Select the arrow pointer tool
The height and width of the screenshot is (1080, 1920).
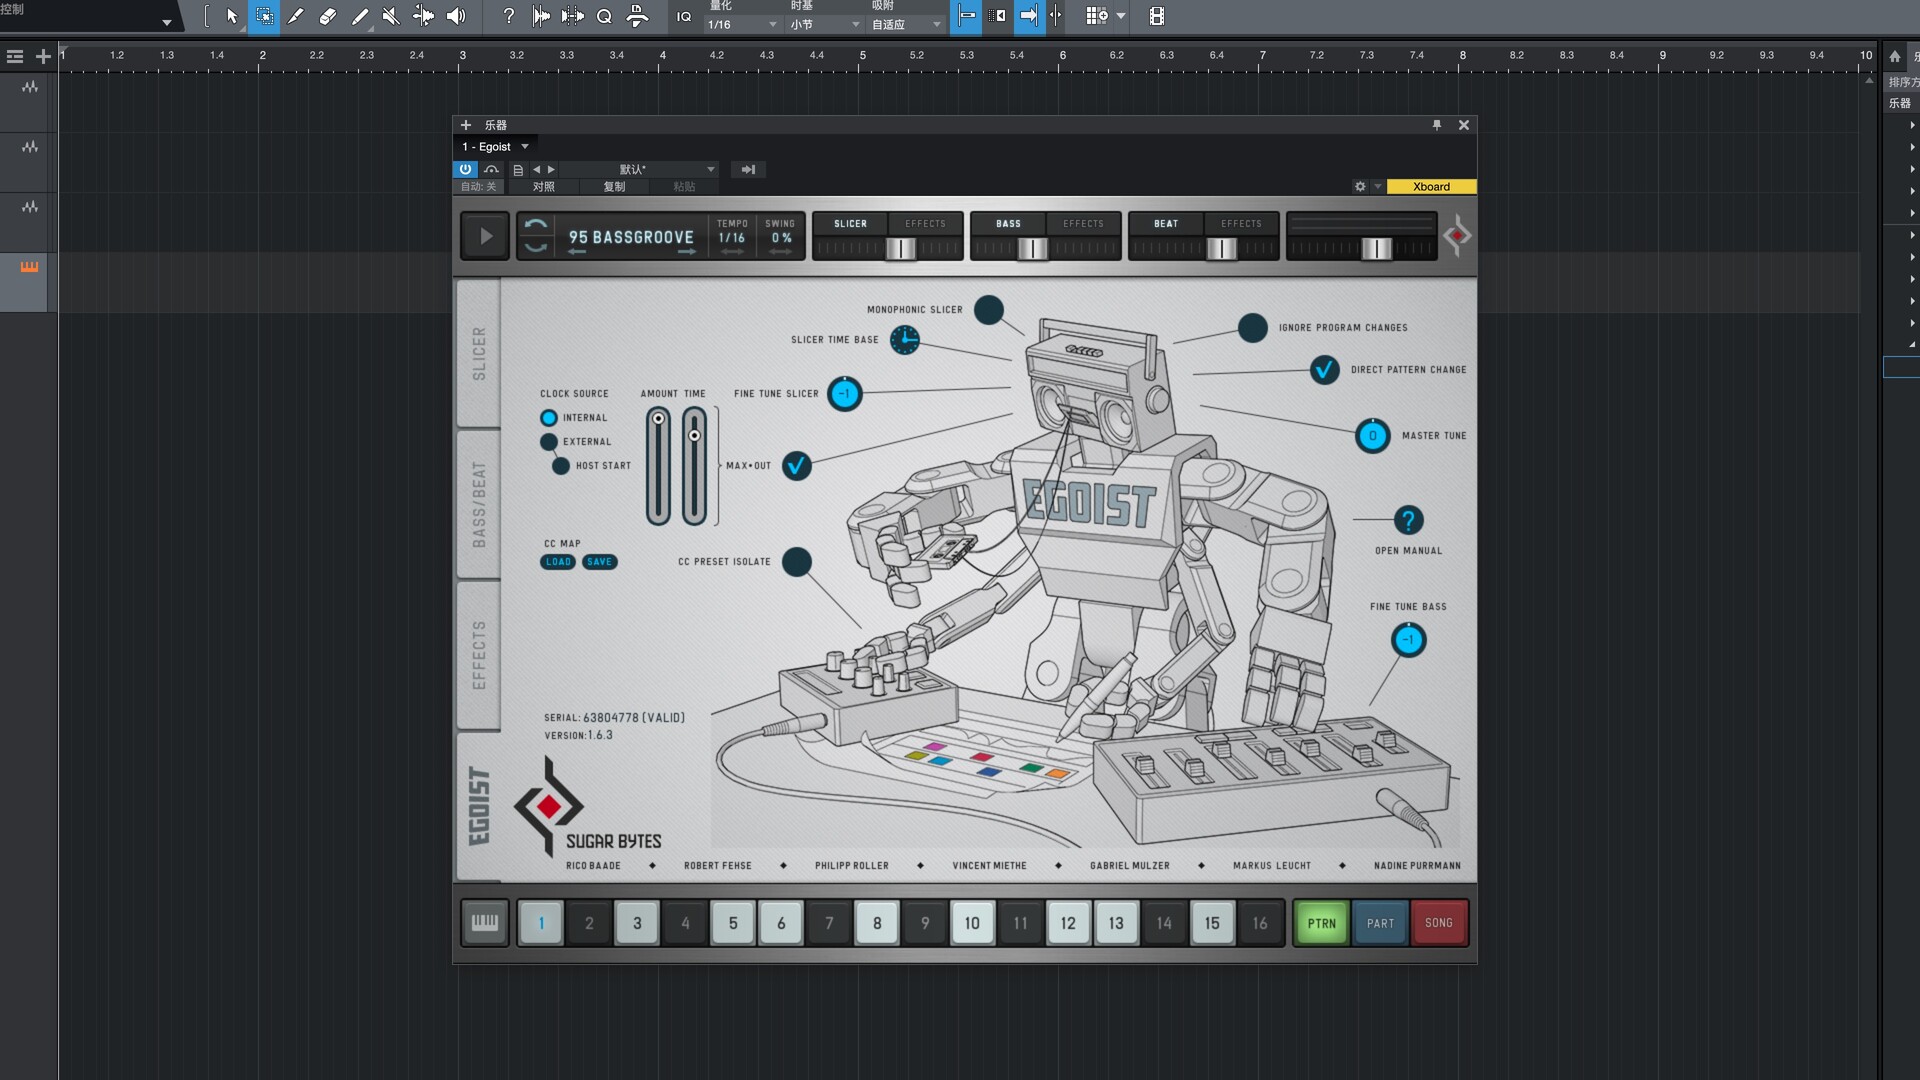[x=232, y=16]
